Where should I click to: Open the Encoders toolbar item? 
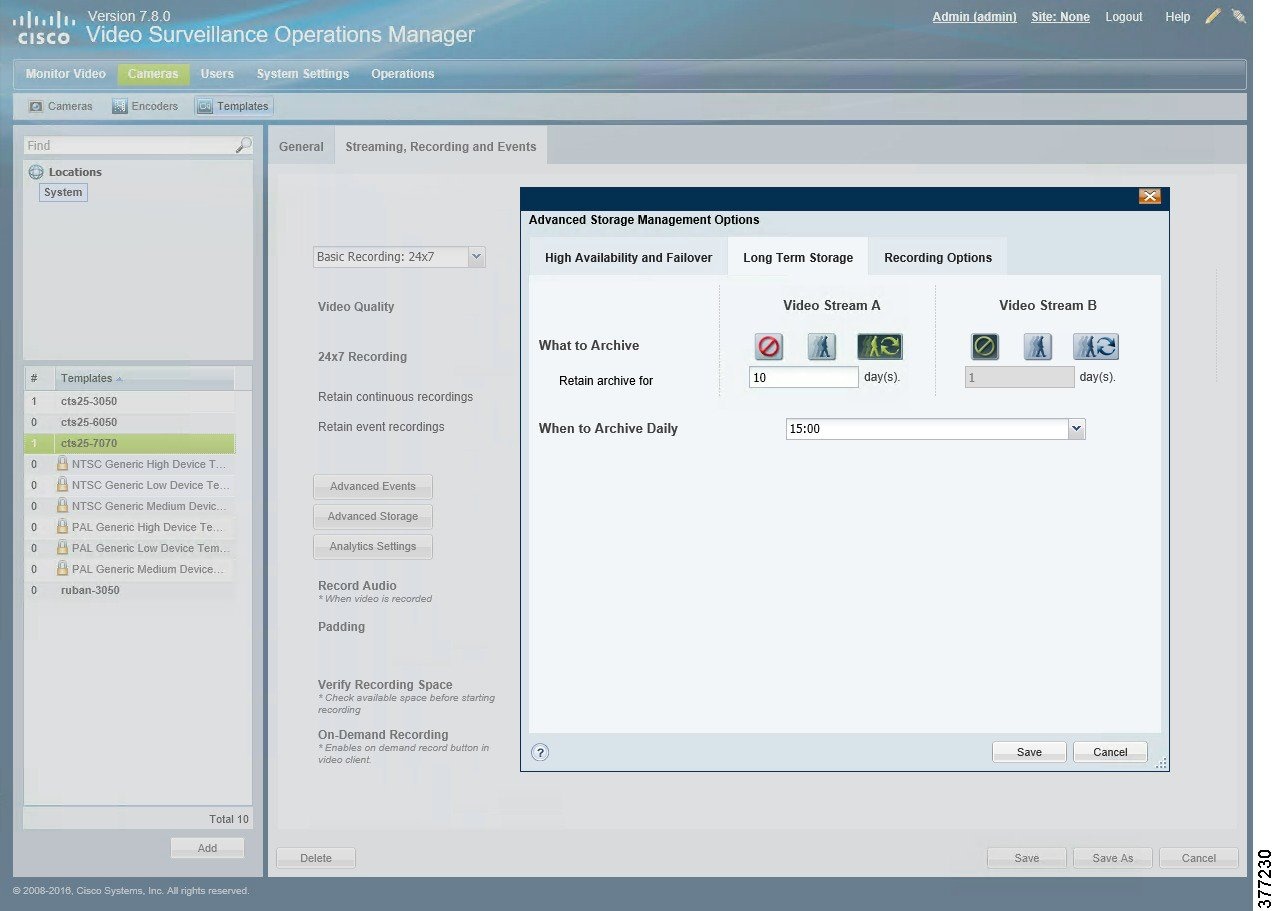[x=145, y=106]
